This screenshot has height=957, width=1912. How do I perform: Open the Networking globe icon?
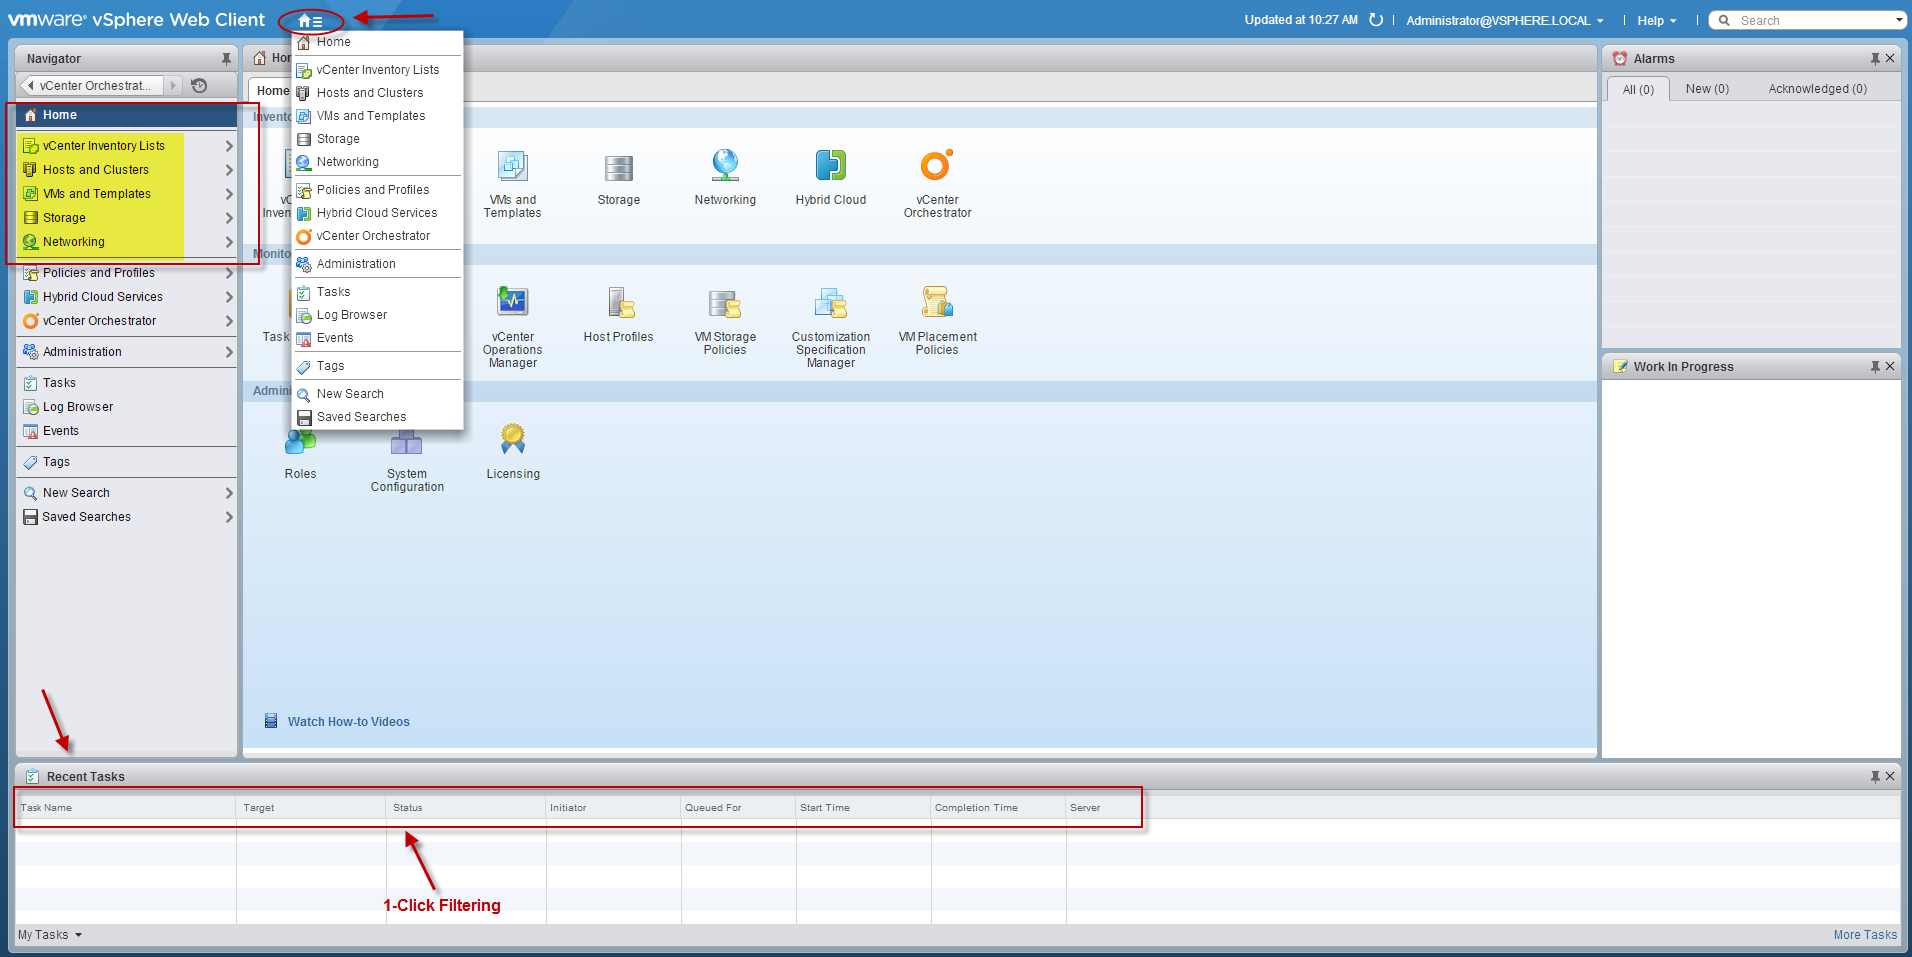click(725, 166)
